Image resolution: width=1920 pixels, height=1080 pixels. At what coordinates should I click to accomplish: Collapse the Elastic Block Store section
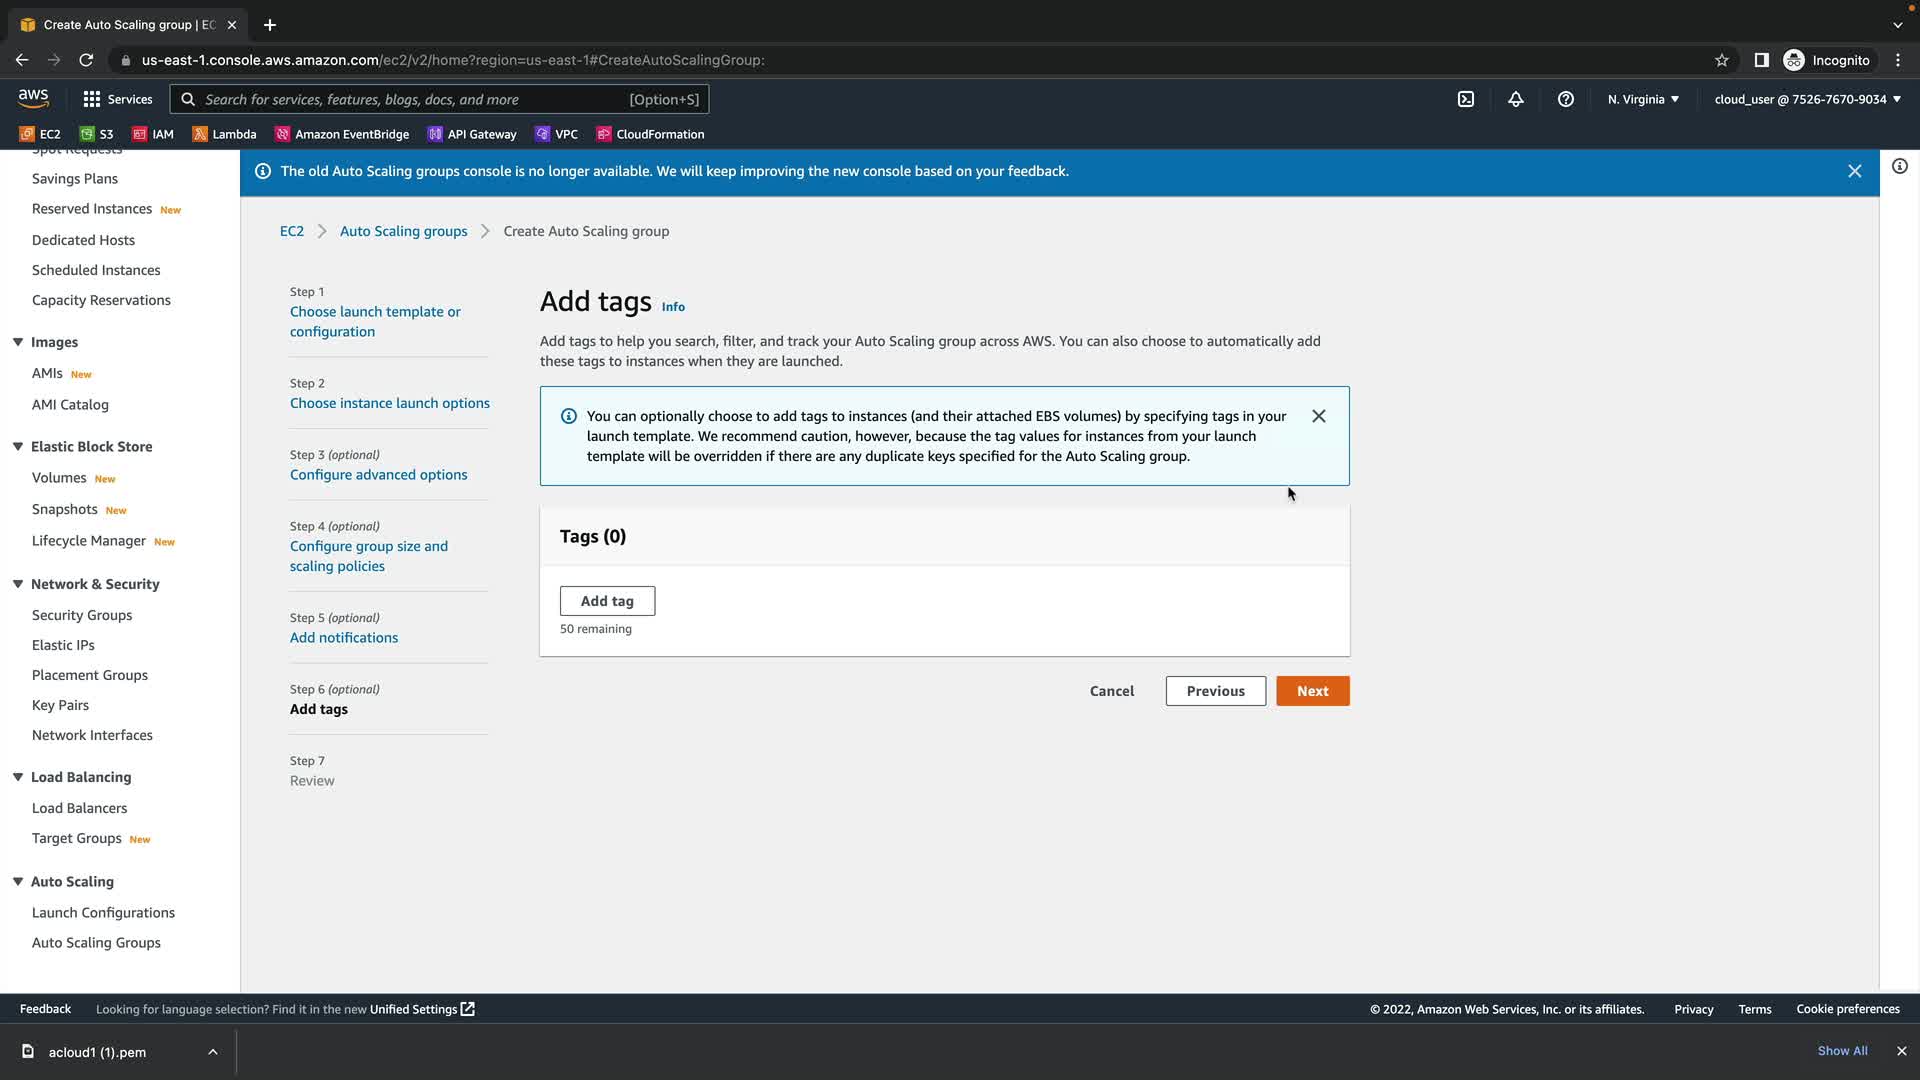pos(18,446)
